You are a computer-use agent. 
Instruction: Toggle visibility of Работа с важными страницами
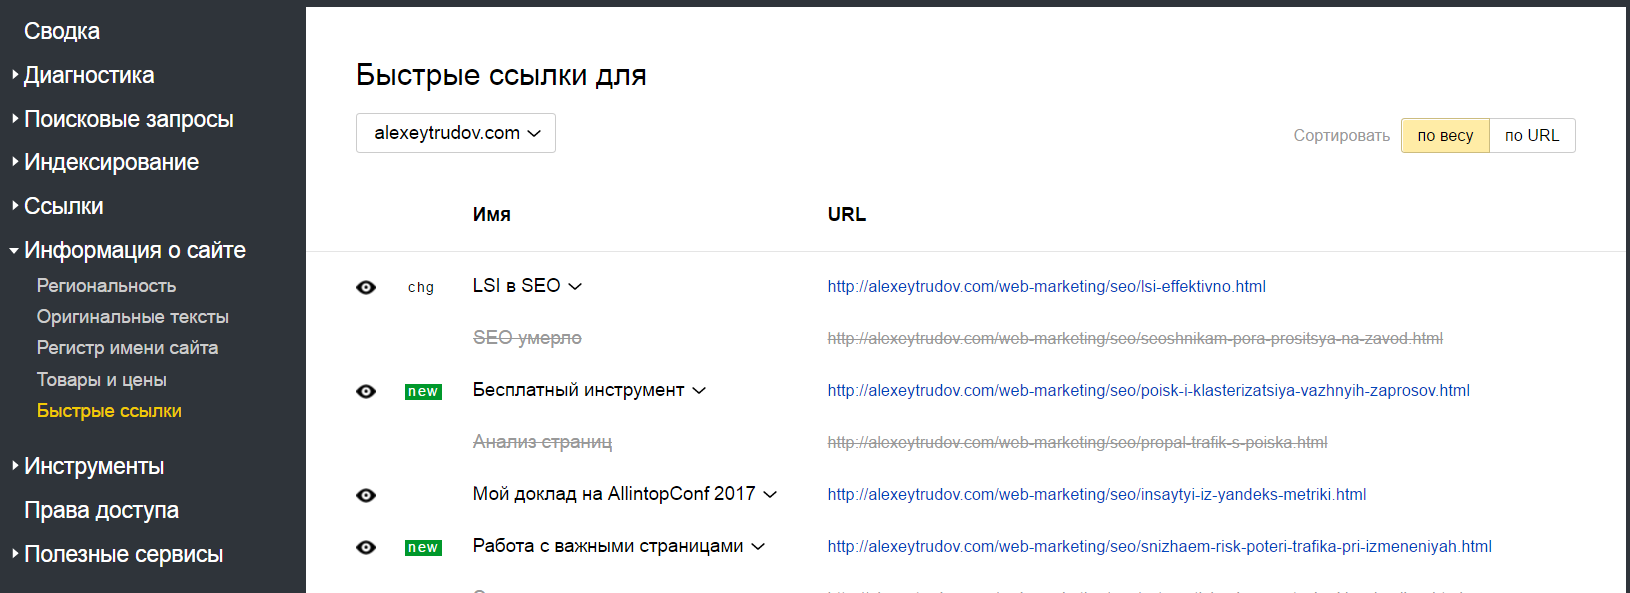point(366,548)
